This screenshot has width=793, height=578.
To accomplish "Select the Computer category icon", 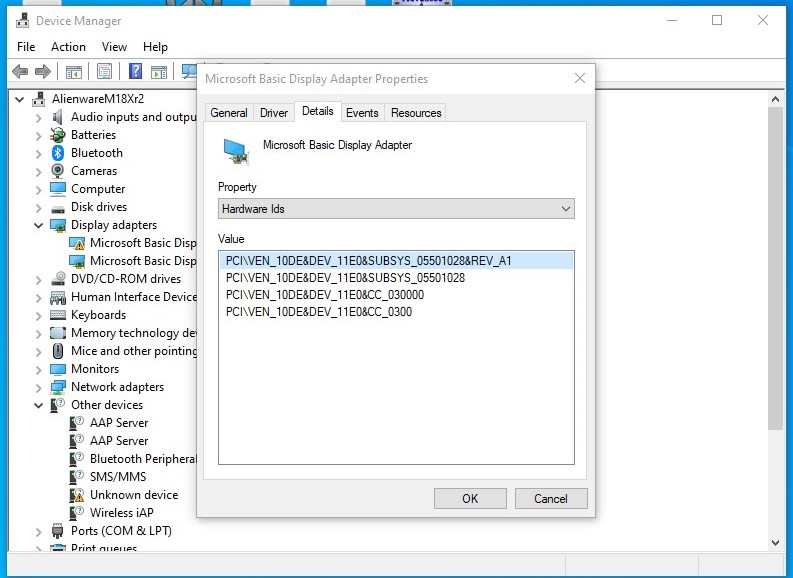I will (58, 189).
